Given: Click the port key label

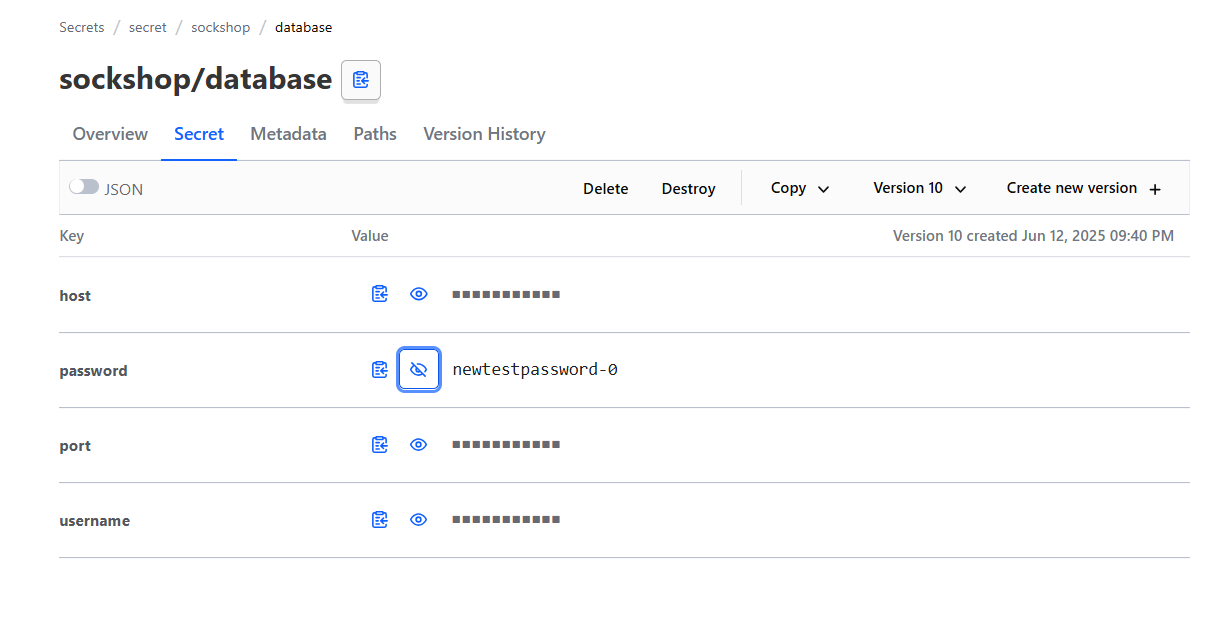Looking at the screenshot, I should (x=75, y=446).
